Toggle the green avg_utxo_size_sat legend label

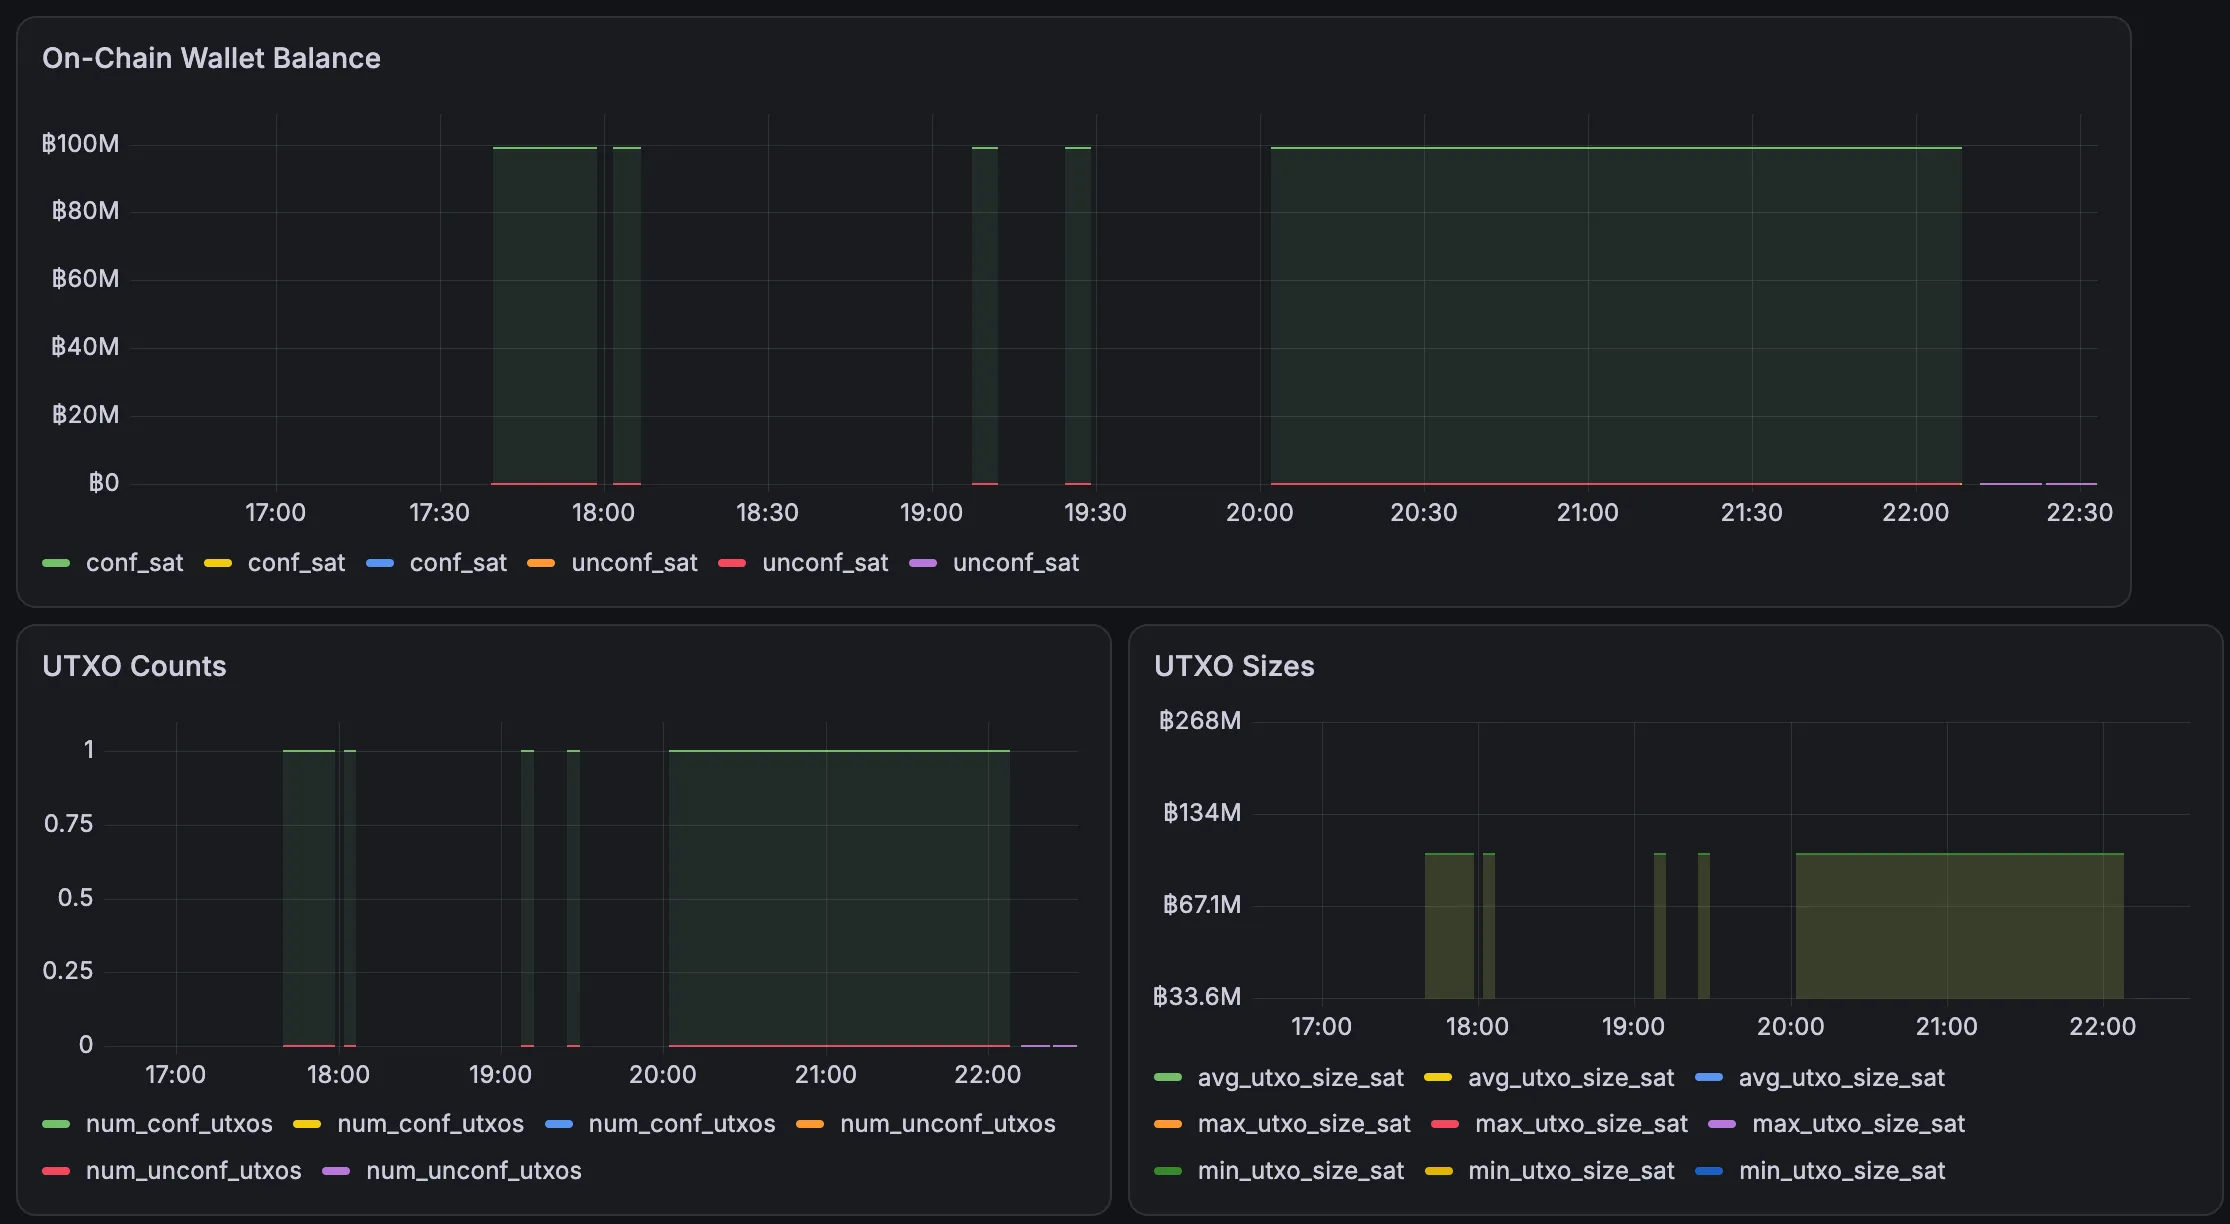1301,1078
